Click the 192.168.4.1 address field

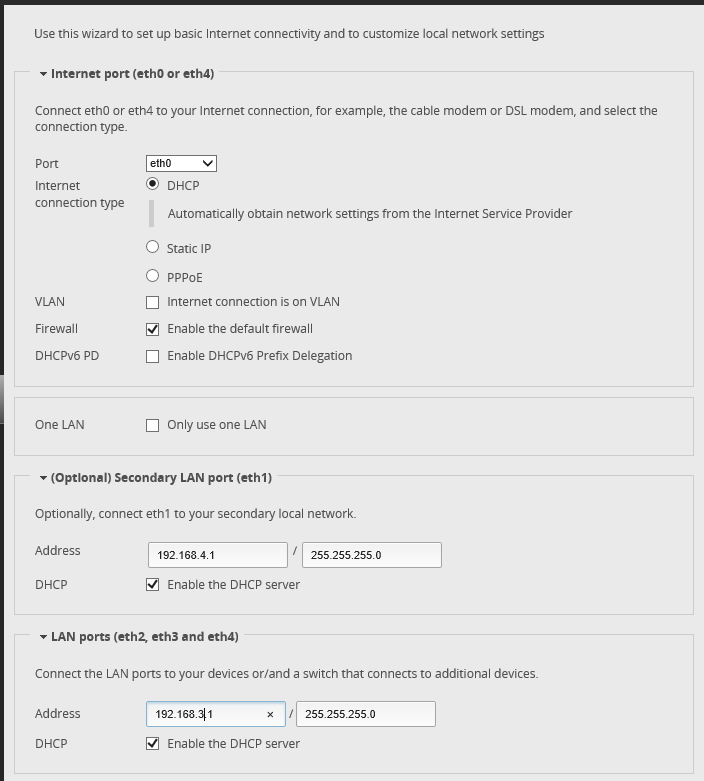217,555
